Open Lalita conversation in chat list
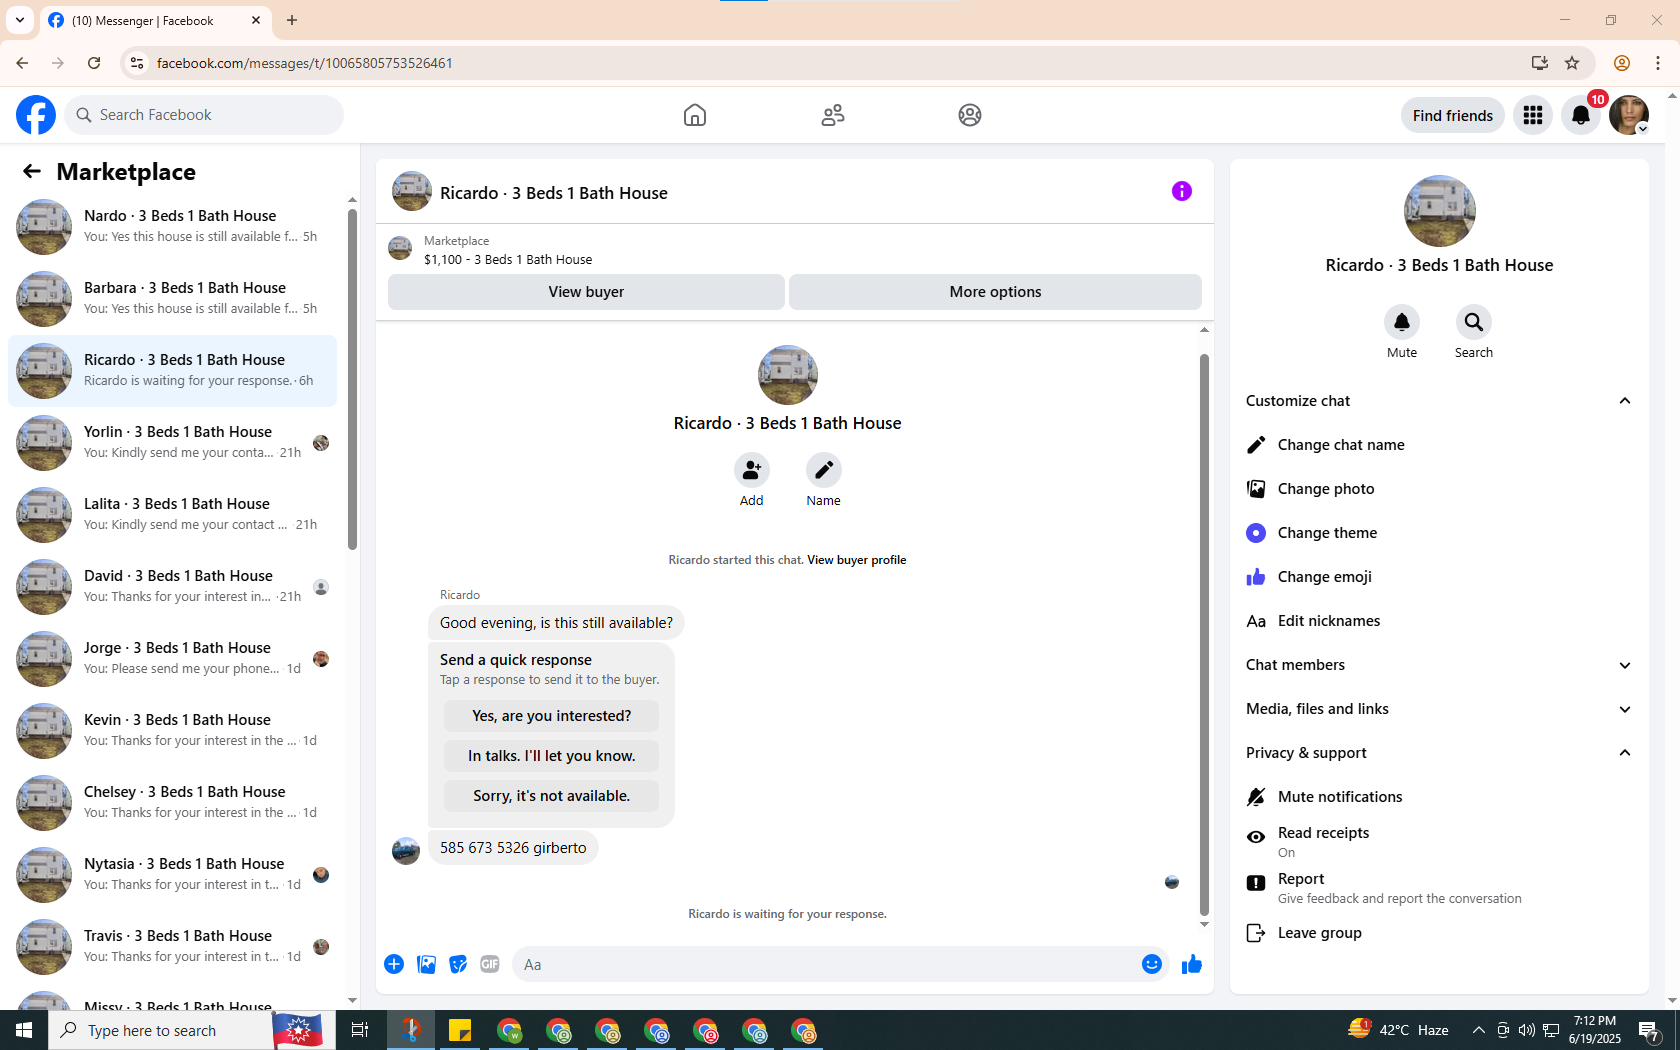 click(172, 515)
